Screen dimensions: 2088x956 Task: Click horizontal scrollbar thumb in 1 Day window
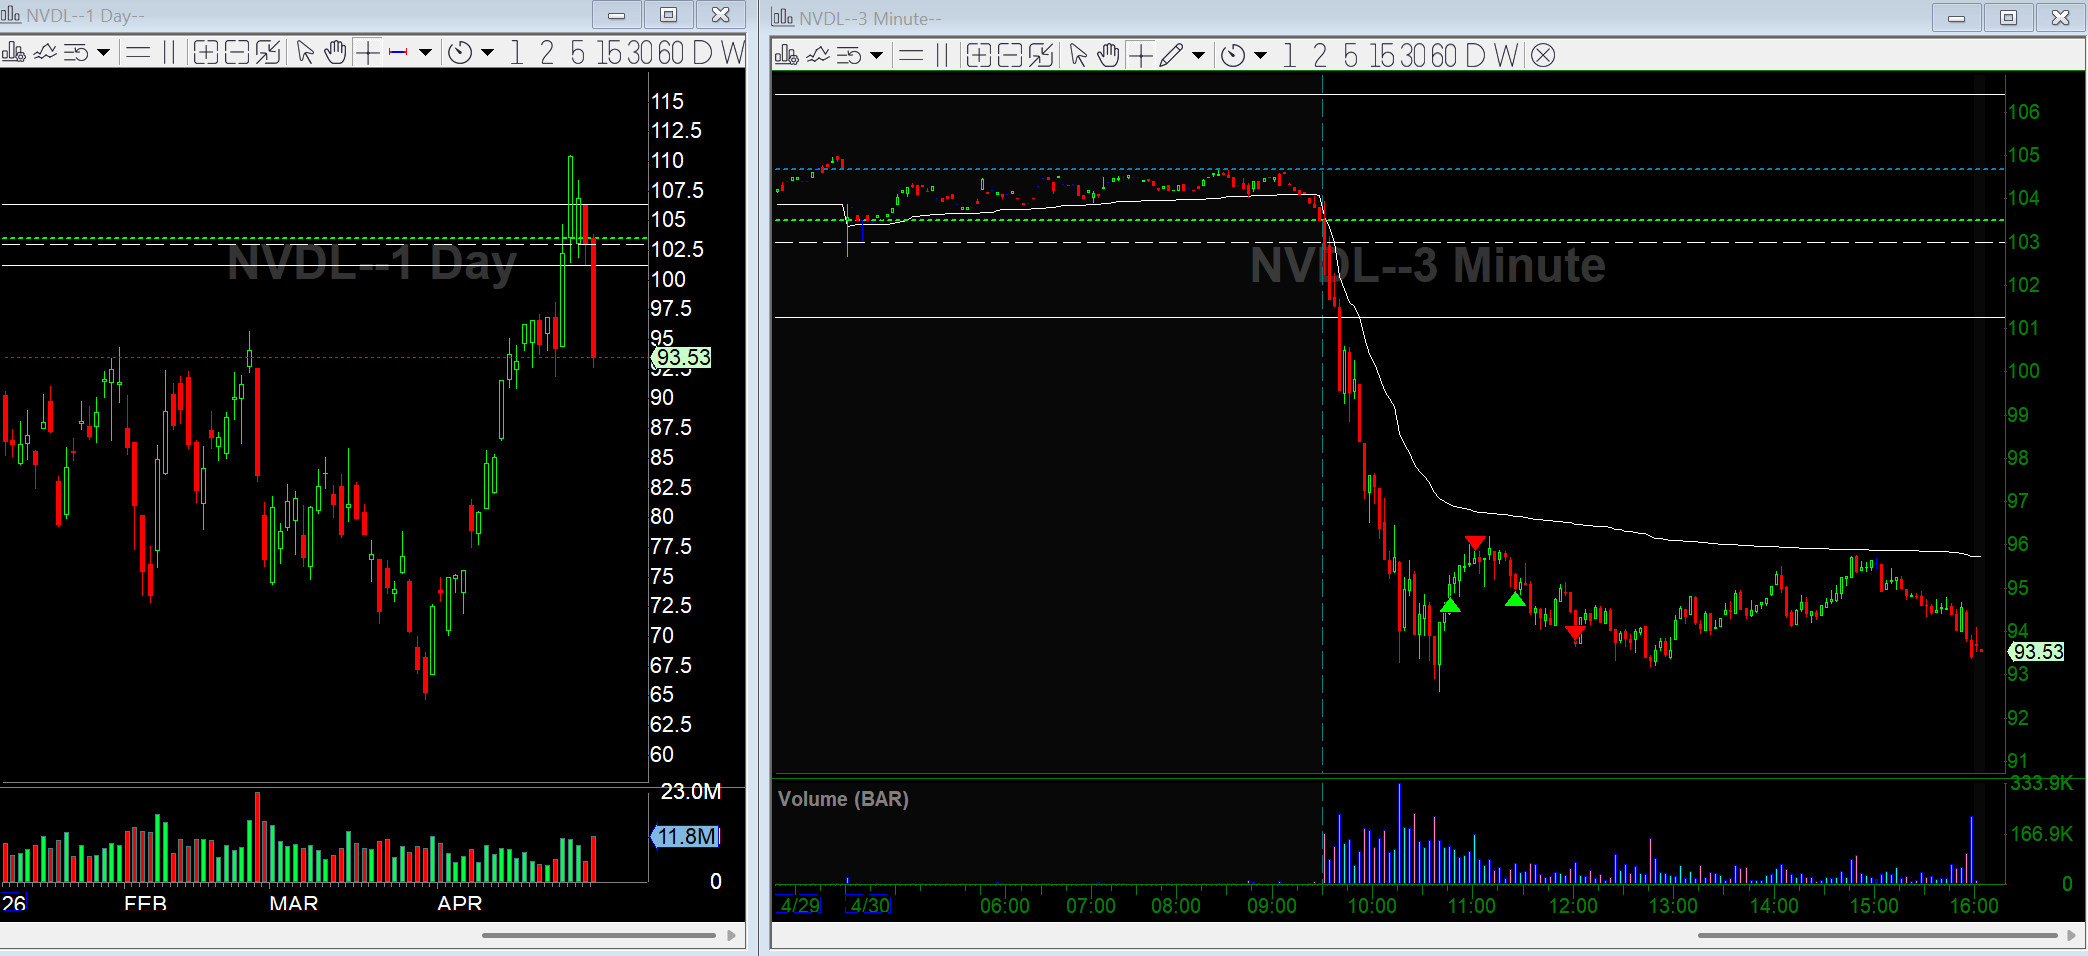(599, 936)
